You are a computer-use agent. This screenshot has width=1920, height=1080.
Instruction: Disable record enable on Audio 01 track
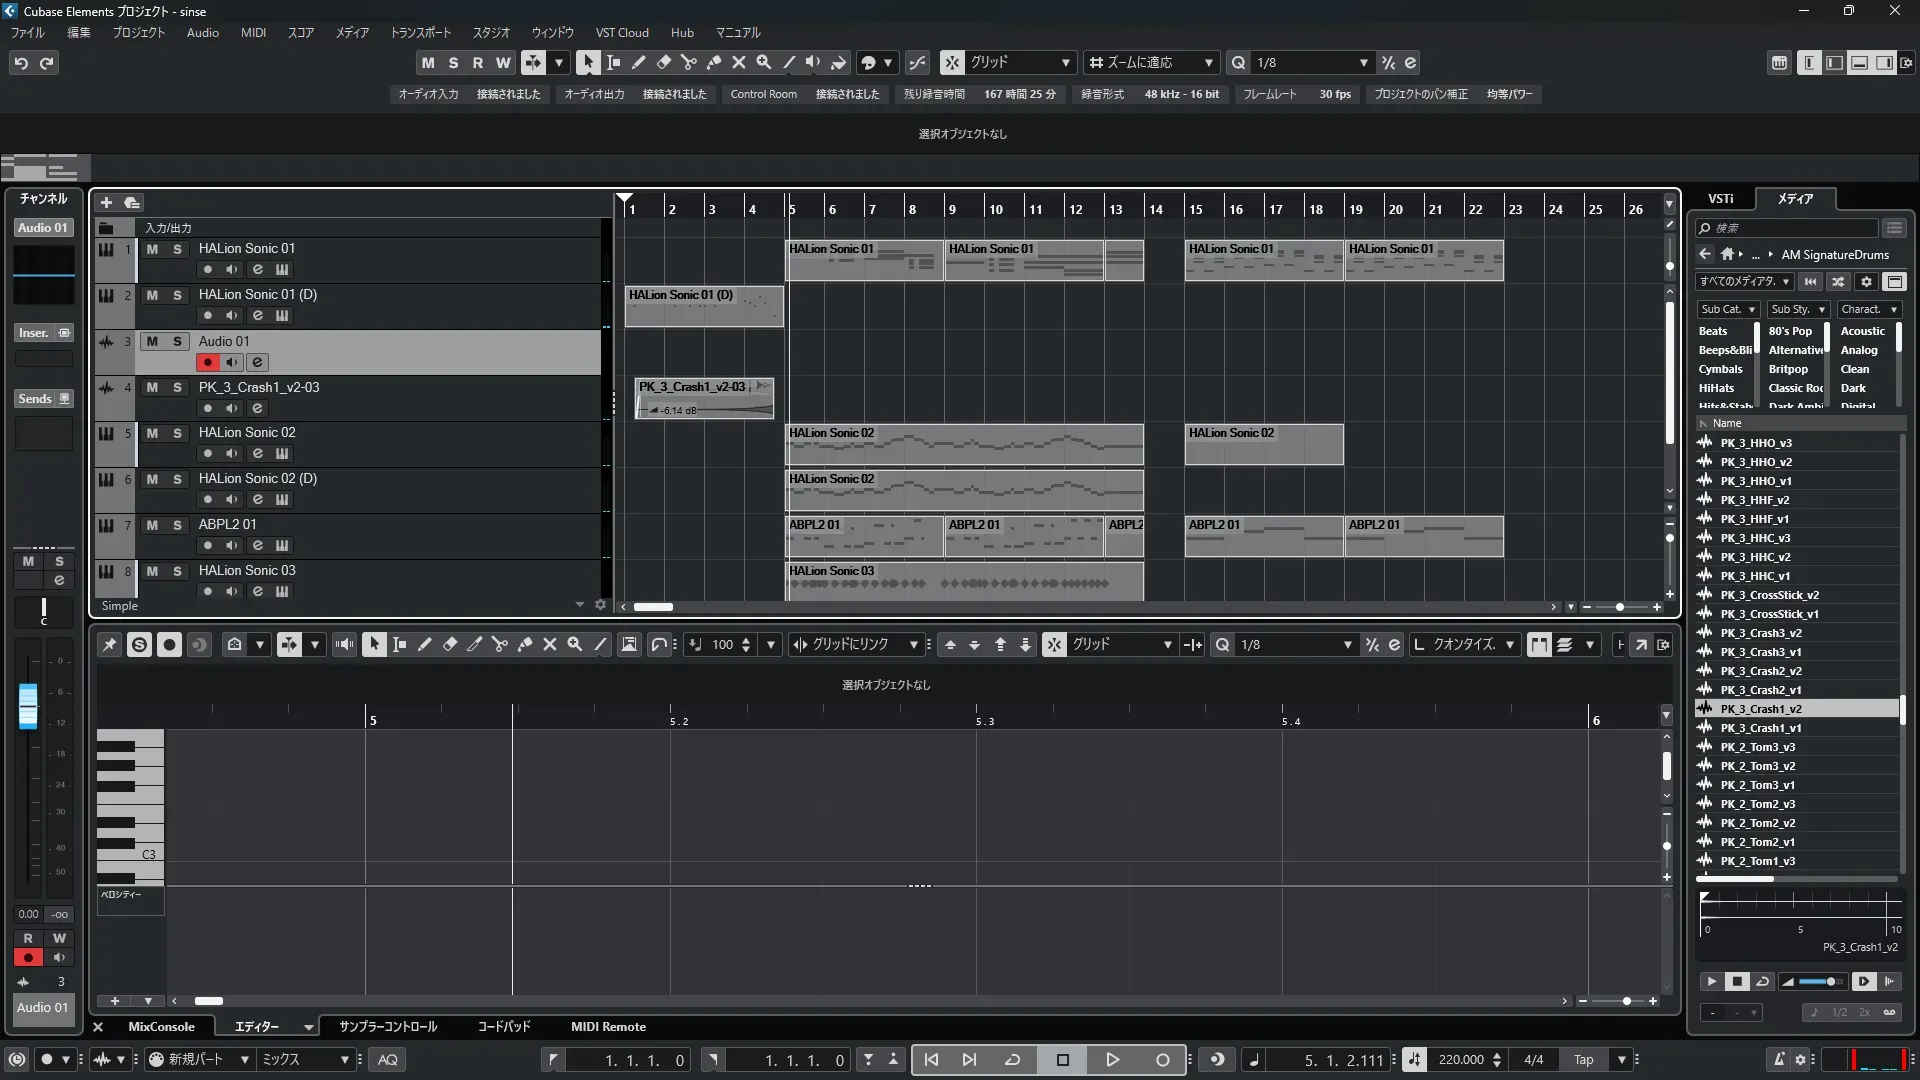click(x=207, y=362)
